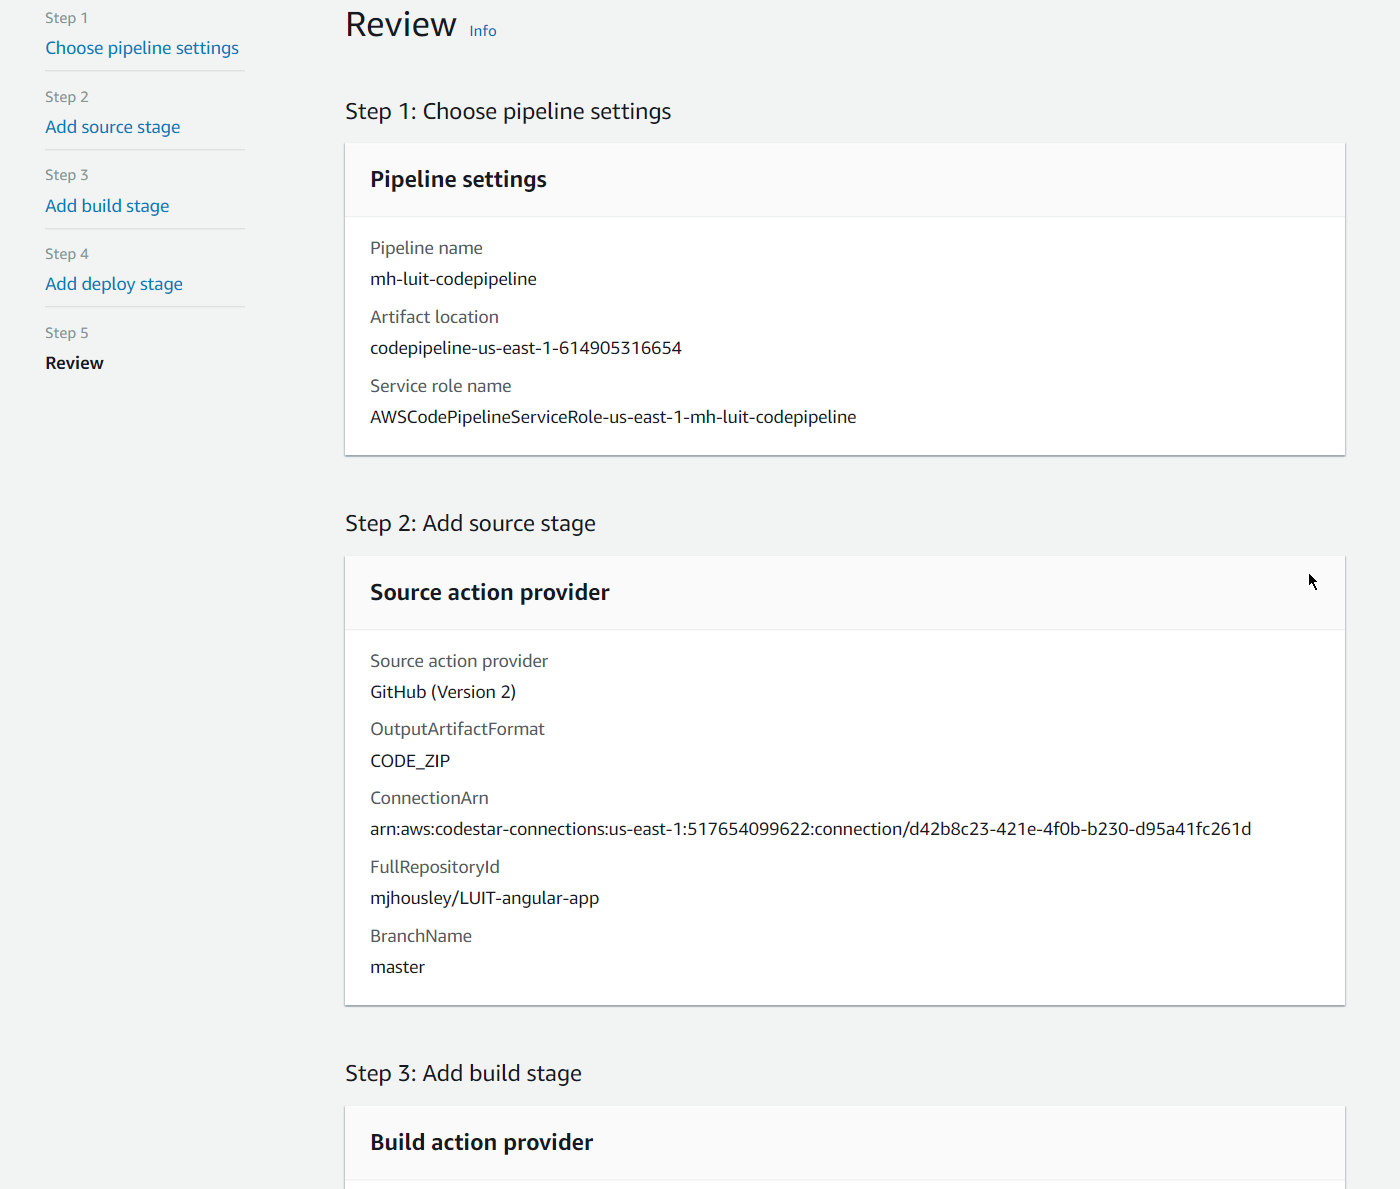Image resolution: width=1400 pixels, height=1189 pixels.
Task: Click the pipeline name value mh-luit-codepipeline
Action: [453, 279]
